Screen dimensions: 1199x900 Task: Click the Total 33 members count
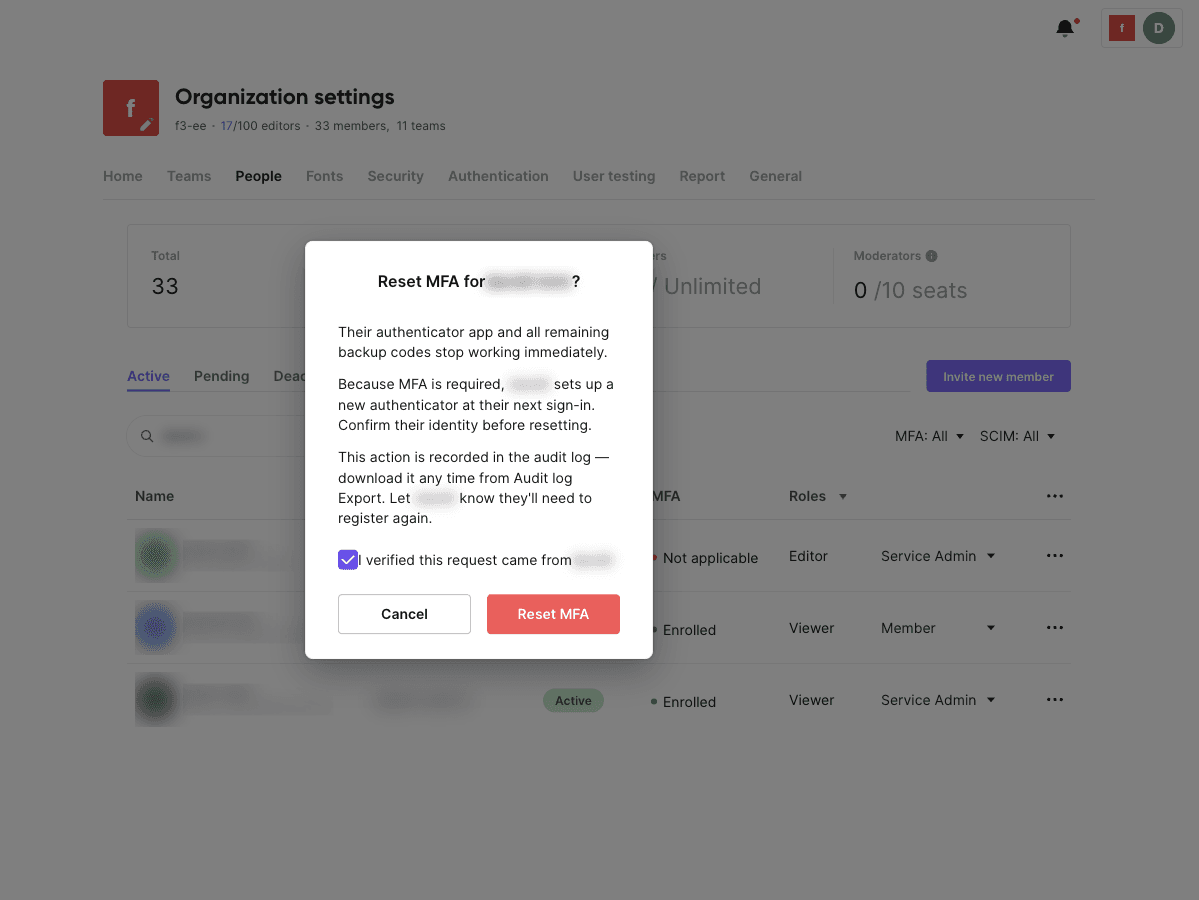[164, 286]
